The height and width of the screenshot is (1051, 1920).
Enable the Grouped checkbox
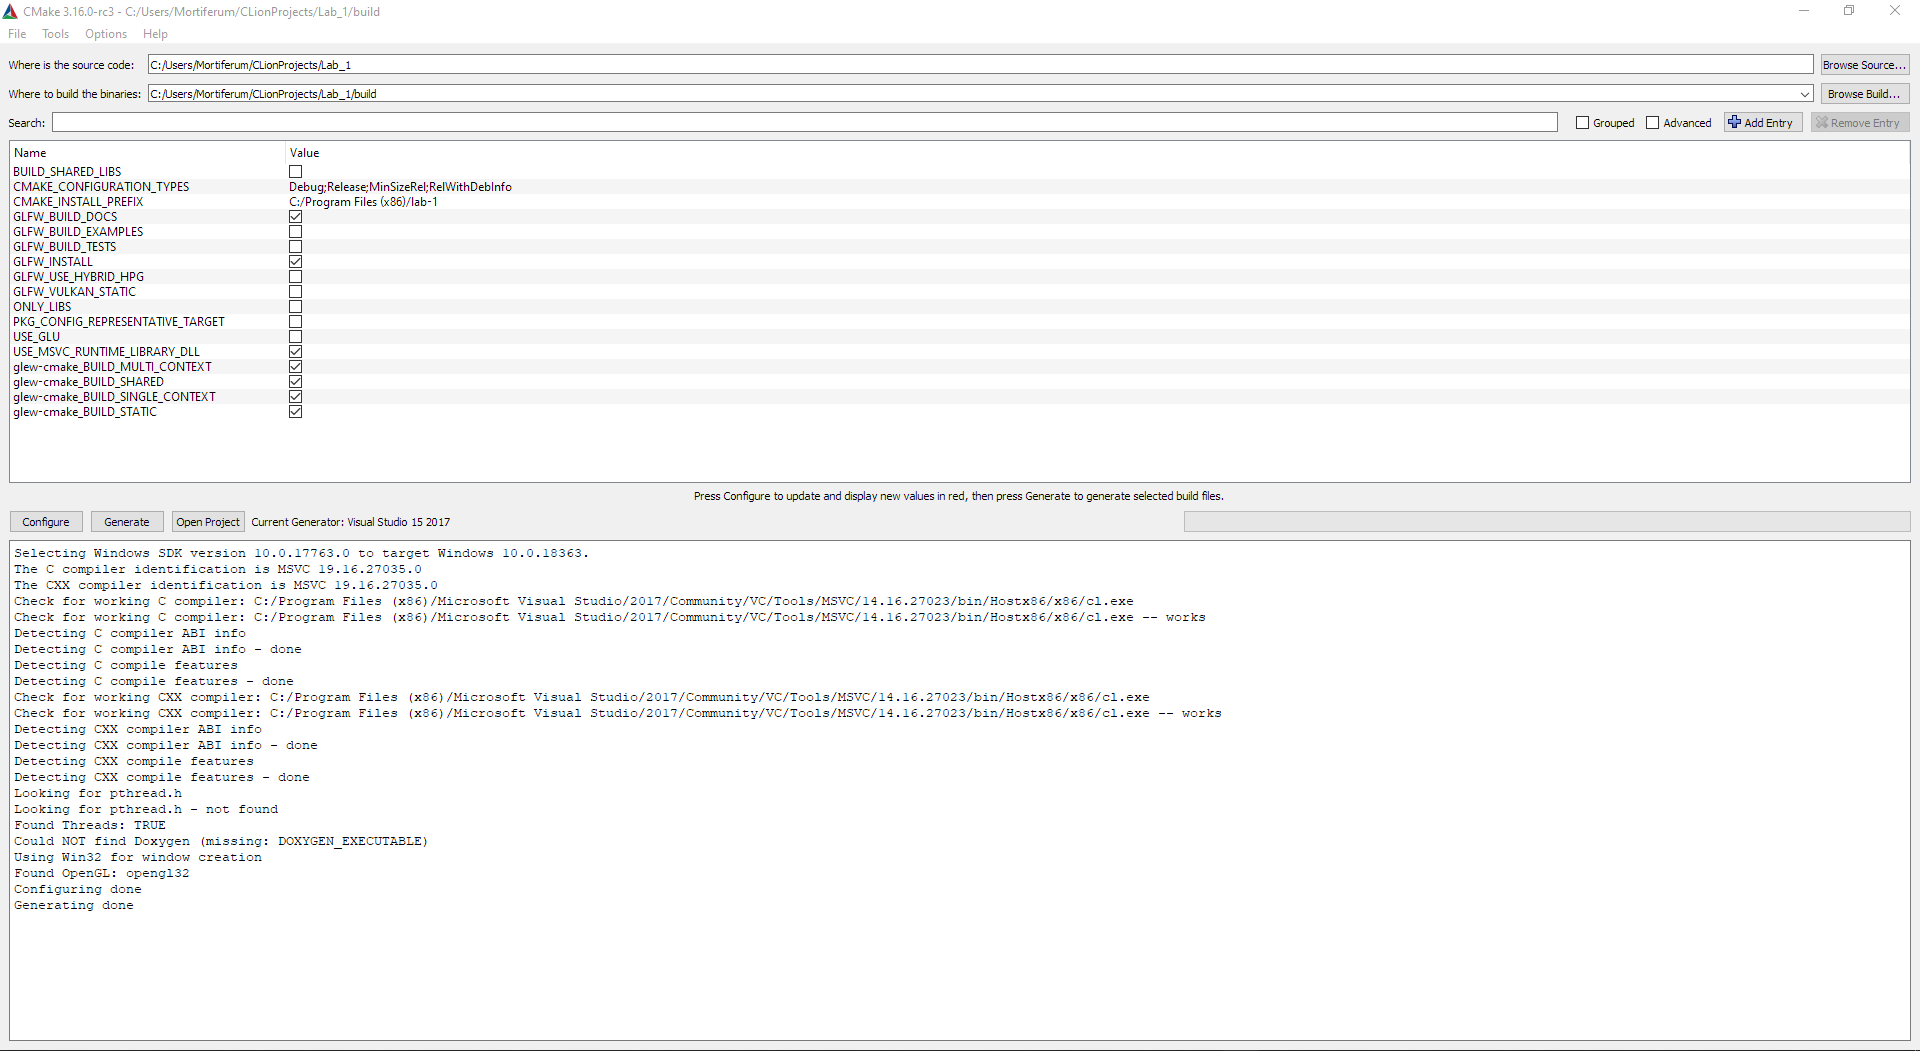click(x=1583, y=122)
